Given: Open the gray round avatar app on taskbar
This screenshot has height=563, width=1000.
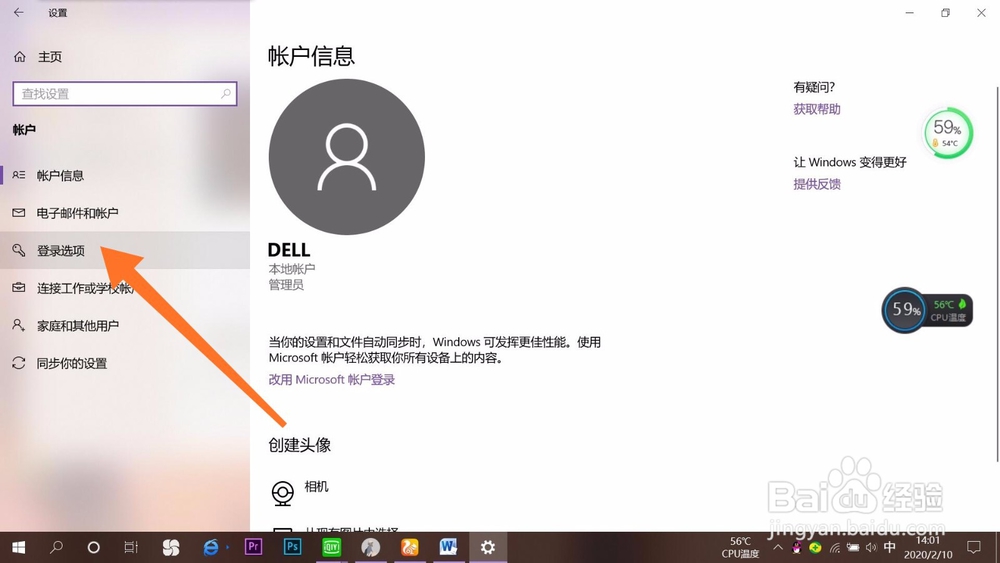Looking at the screenshot, I should tap(371, 547).
